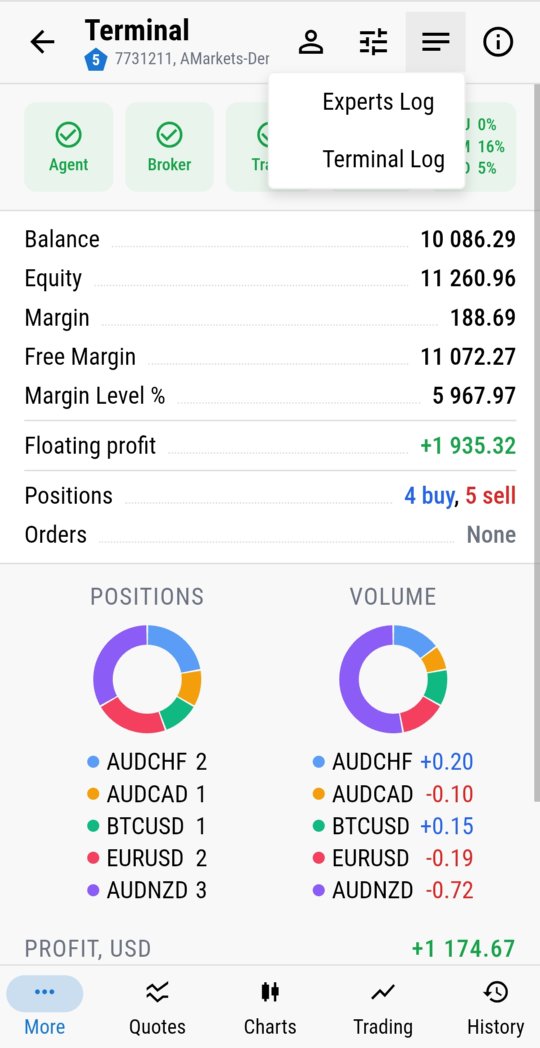
Task: Open the info circle icon
Action: click(498, 42)
